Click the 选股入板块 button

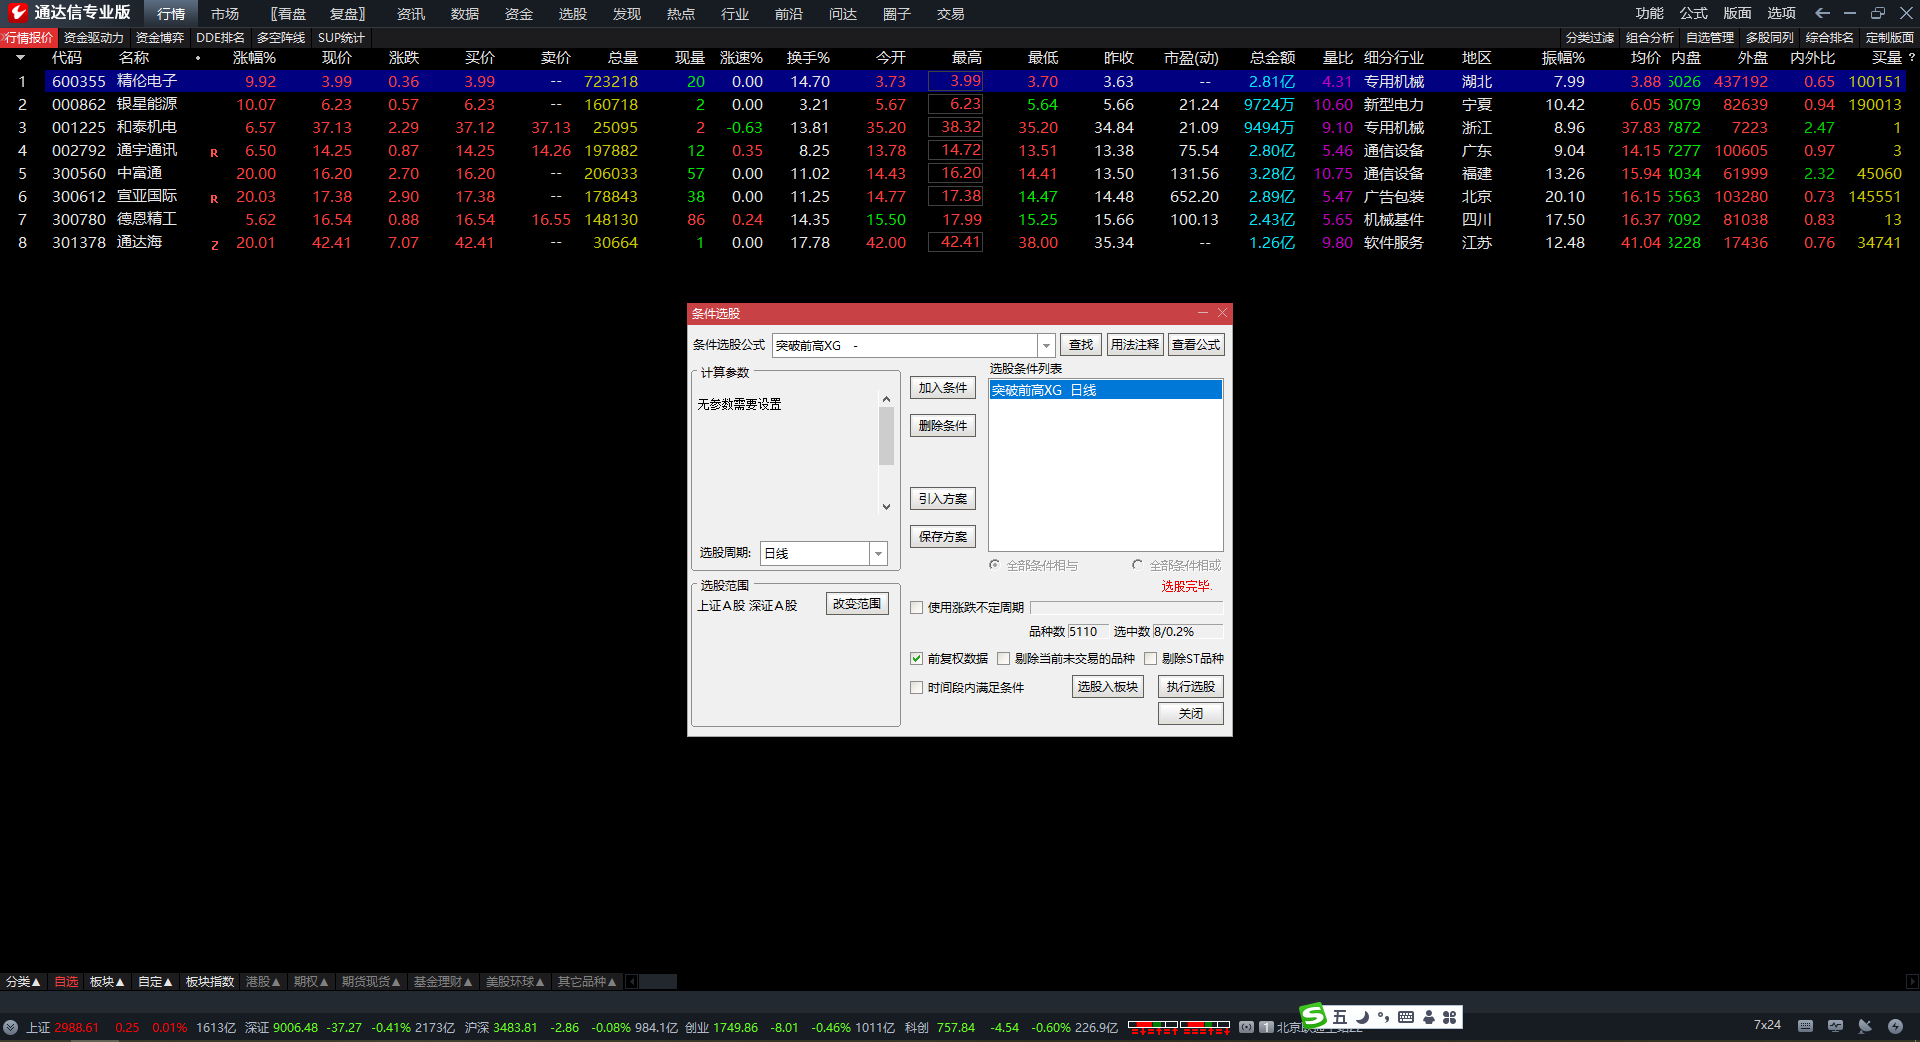1107,687
